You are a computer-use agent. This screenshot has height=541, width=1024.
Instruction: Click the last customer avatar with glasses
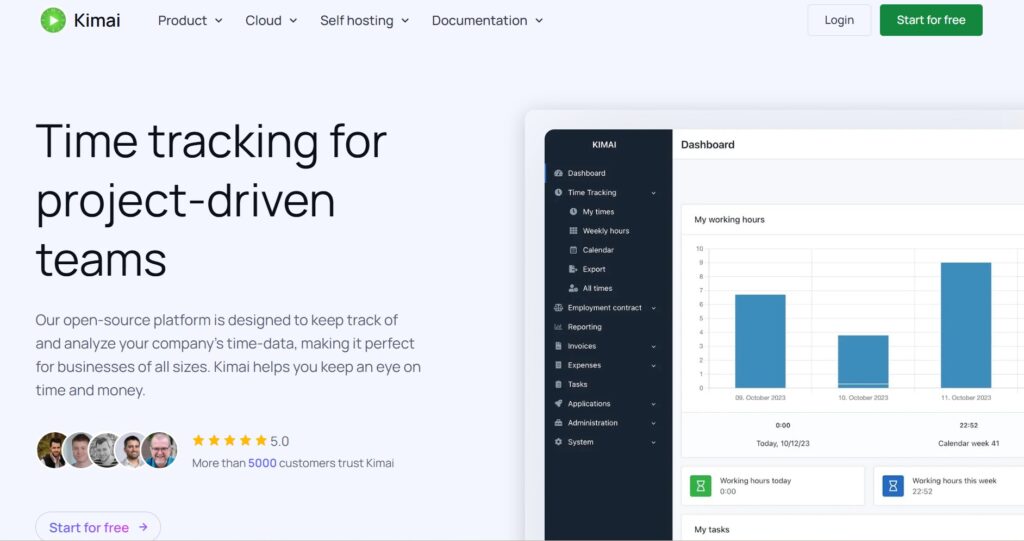pos(159,450)
